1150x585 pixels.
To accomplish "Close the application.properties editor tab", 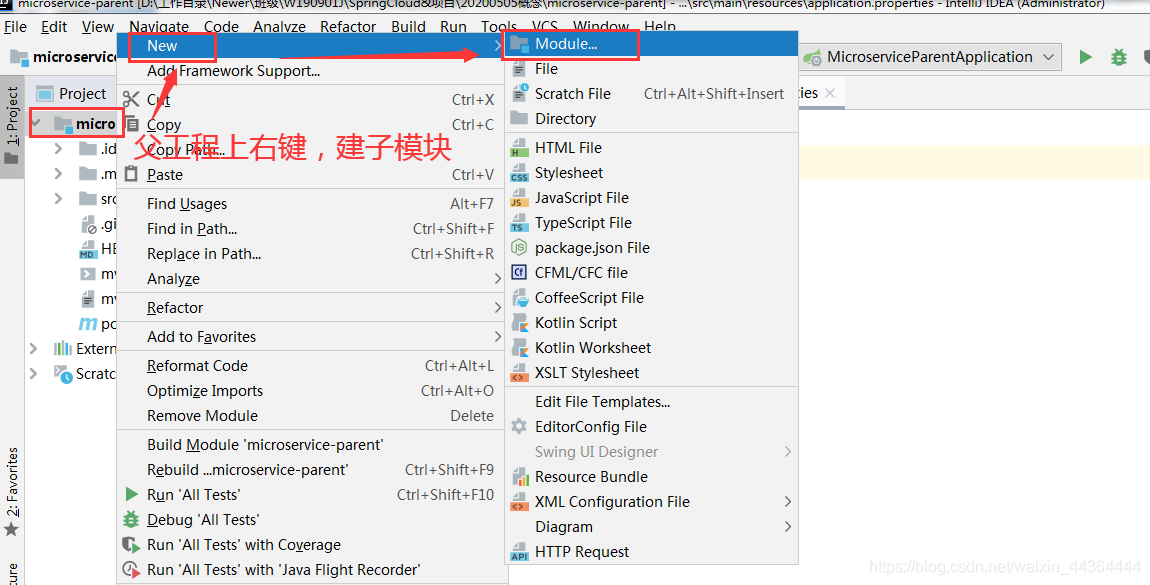I will tap(830, 93).
